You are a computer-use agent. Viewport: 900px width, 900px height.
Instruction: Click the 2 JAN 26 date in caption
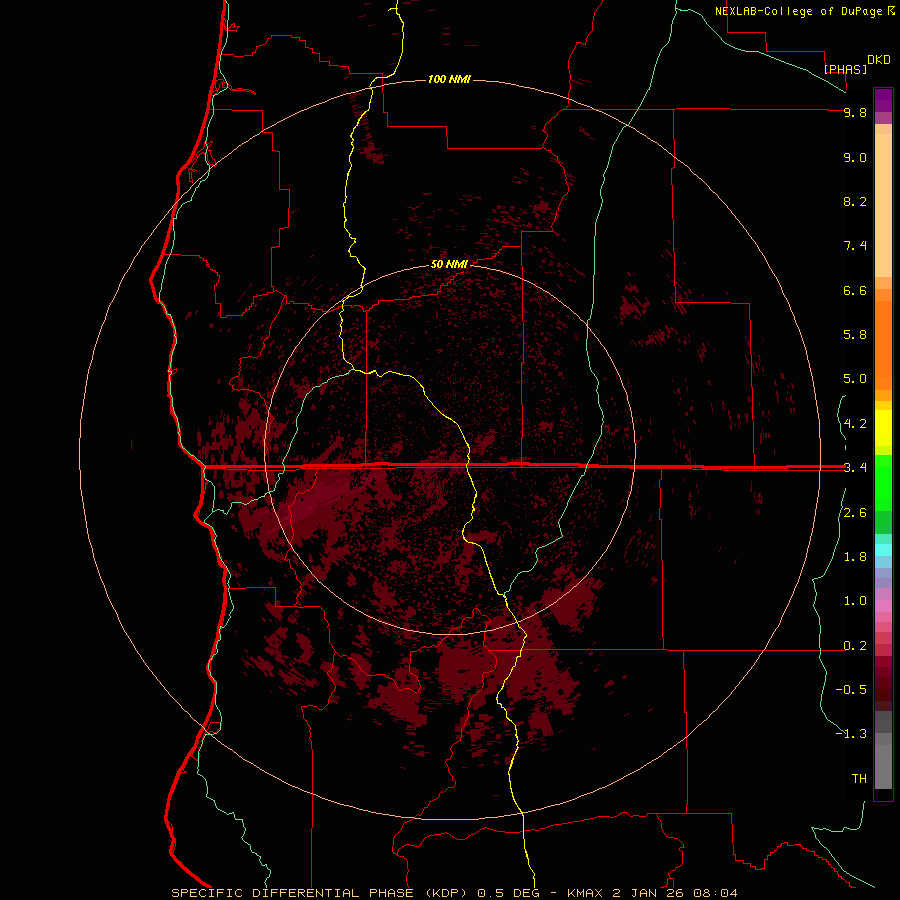pos(650,893)
